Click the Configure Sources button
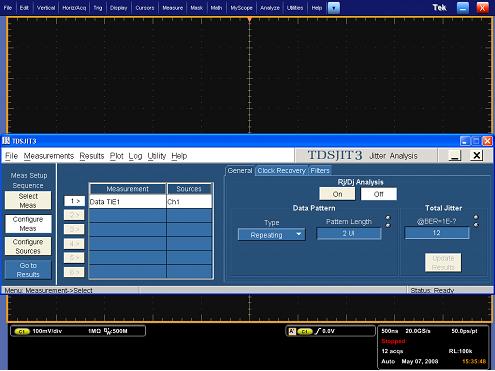This screenshot has height=371, width=495. coord(28,246)
